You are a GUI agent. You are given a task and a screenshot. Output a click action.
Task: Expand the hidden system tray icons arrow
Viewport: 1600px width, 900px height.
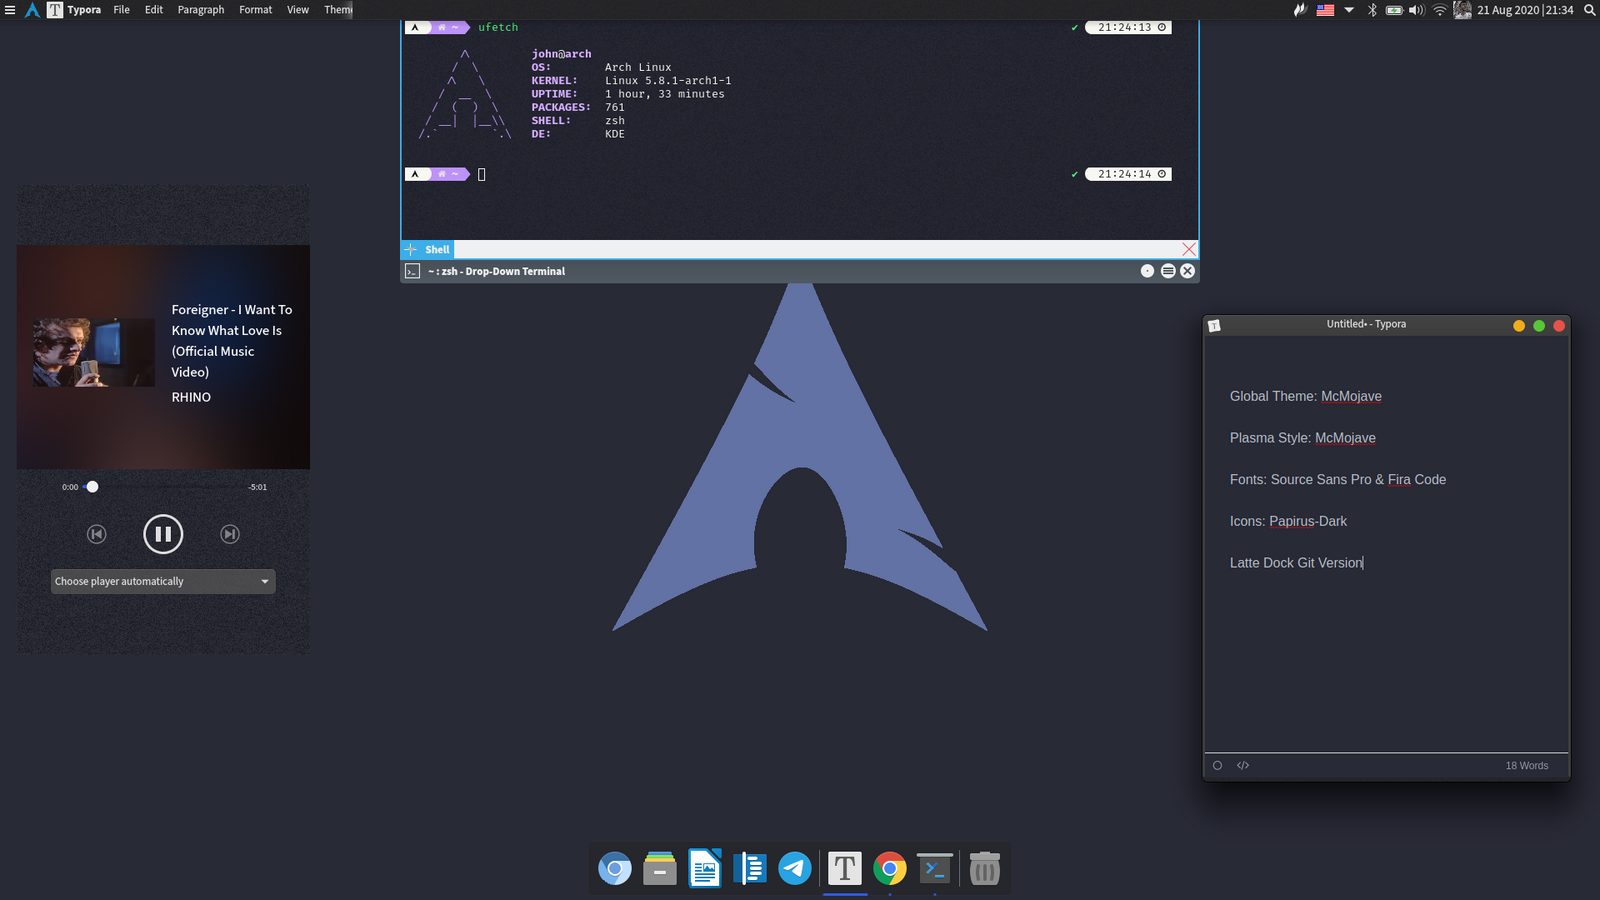[1349, 10]
